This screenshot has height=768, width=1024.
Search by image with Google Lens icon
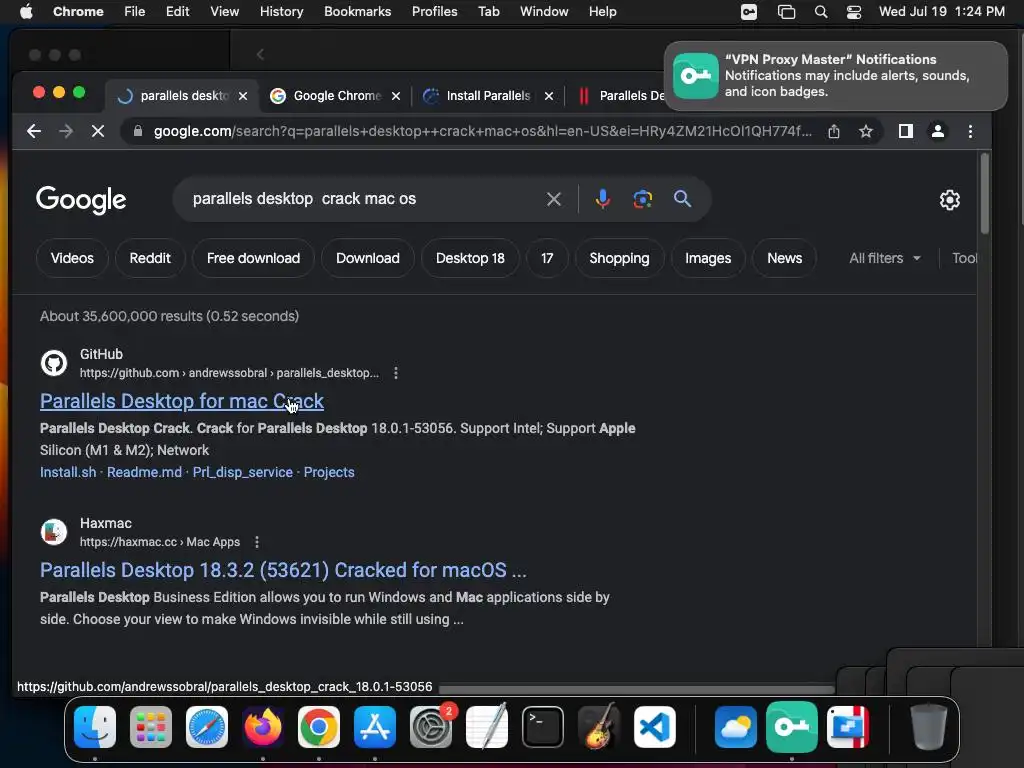pos(643,199)
